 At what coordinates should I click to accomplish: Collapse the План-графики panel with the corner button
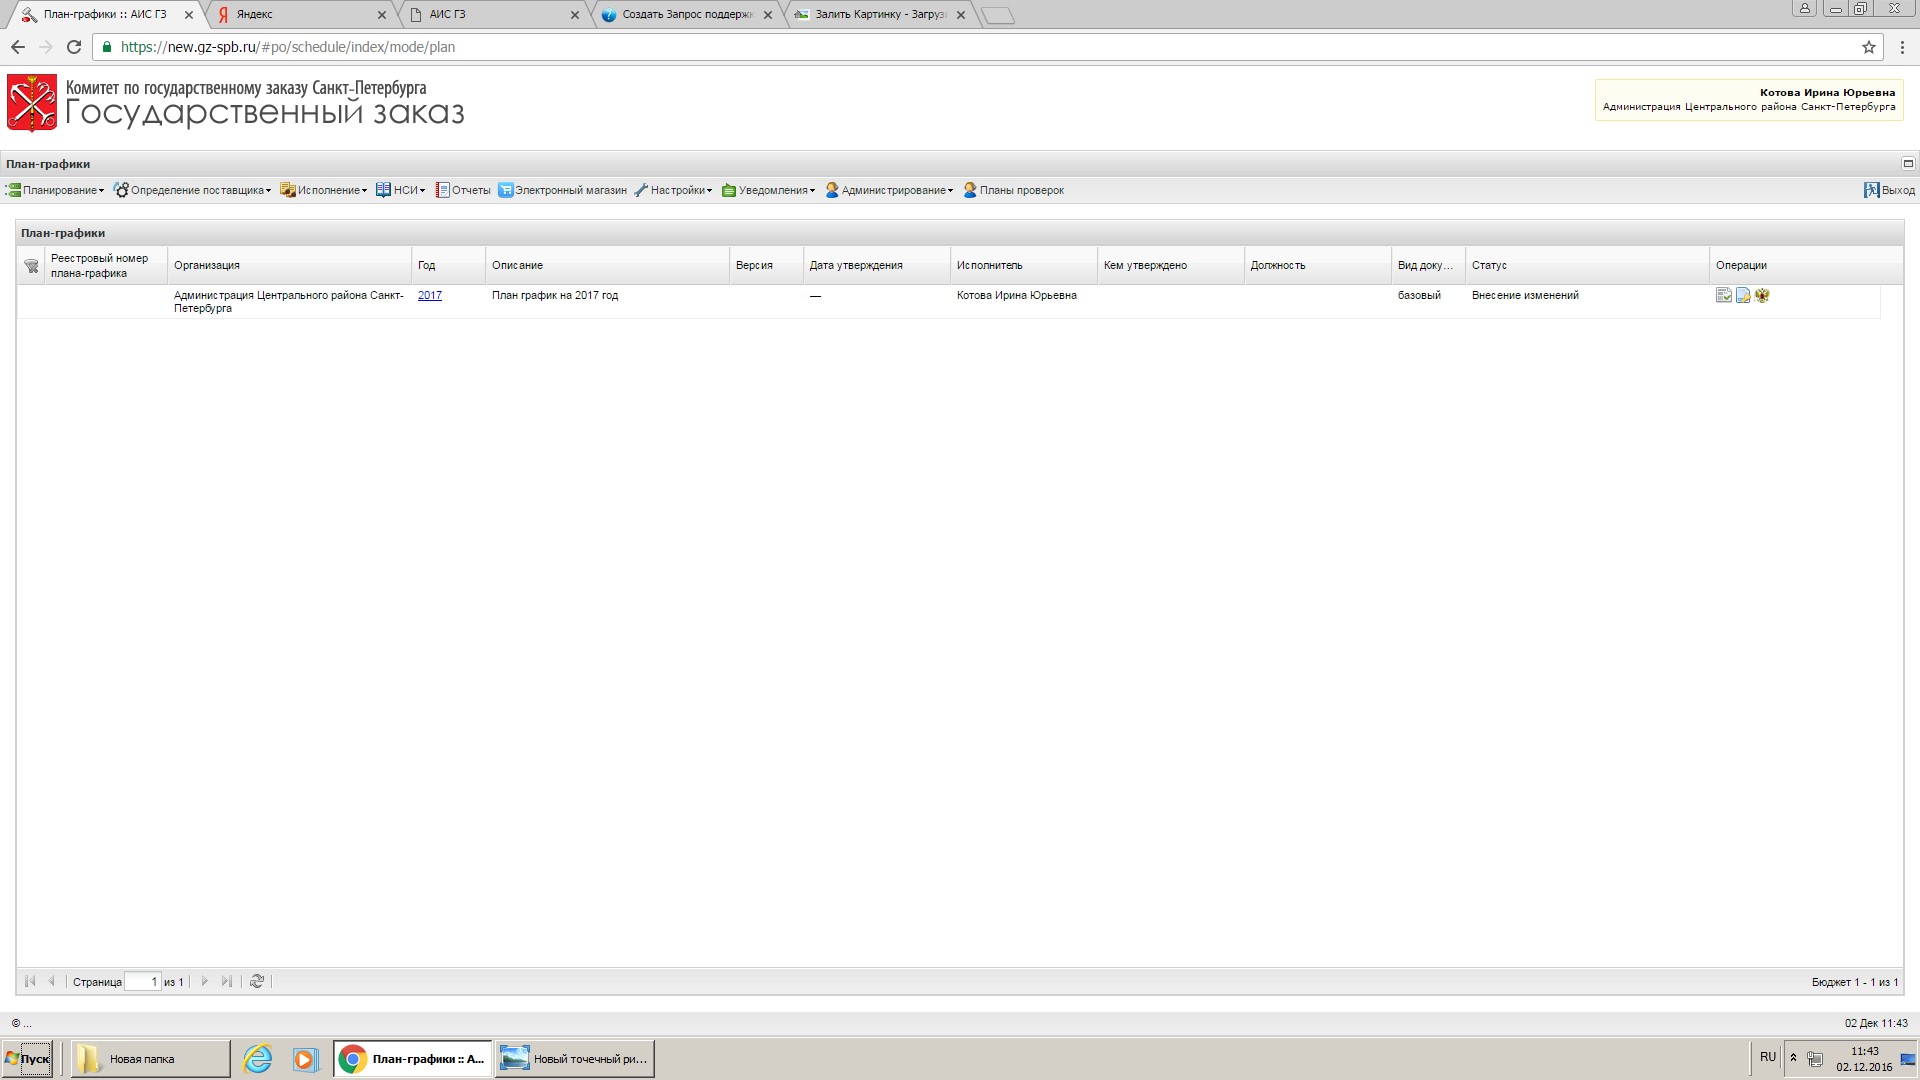pyautogui.click(x=1907, y=164)
